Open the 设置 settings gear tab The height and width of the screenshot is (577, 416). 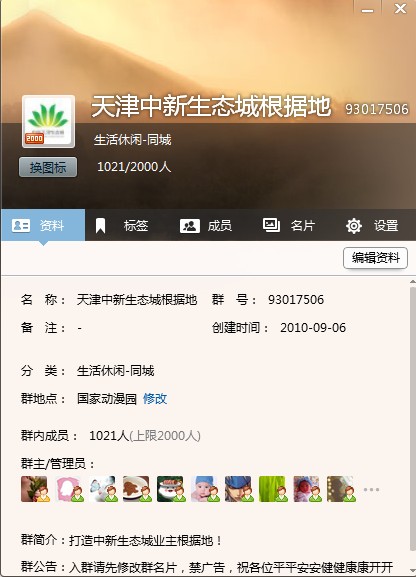point(373,225)
